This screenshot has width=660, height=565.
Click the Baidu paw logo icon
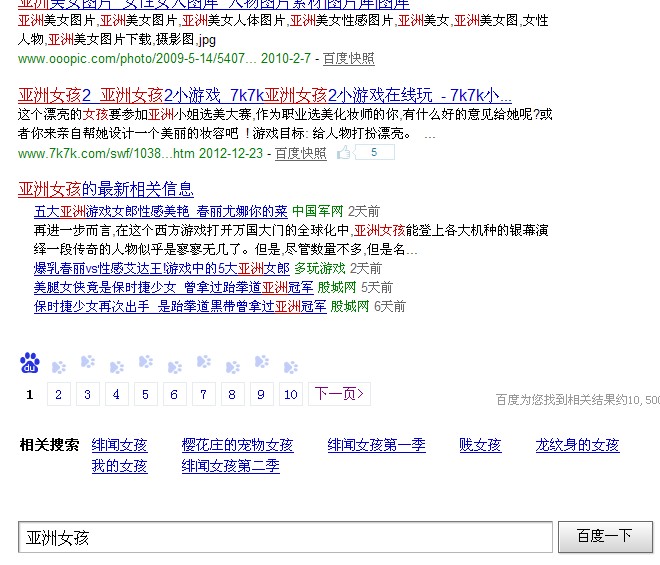point(29,363)
